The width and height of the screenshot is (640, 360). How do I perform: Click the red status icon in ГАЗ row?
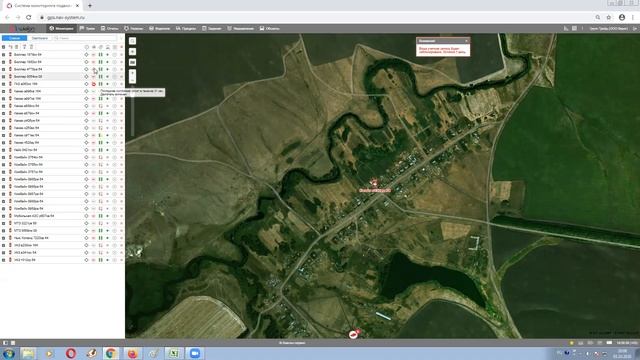pyautogui.click(x=93, y=84)
